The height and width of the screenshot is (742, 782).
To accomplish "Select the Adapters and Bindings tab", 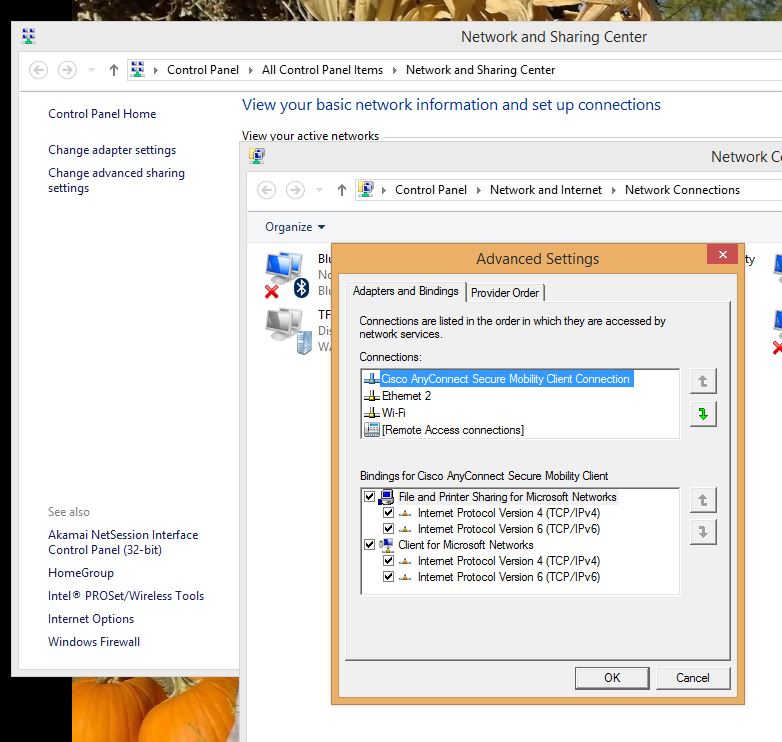I will click(405, 291).
